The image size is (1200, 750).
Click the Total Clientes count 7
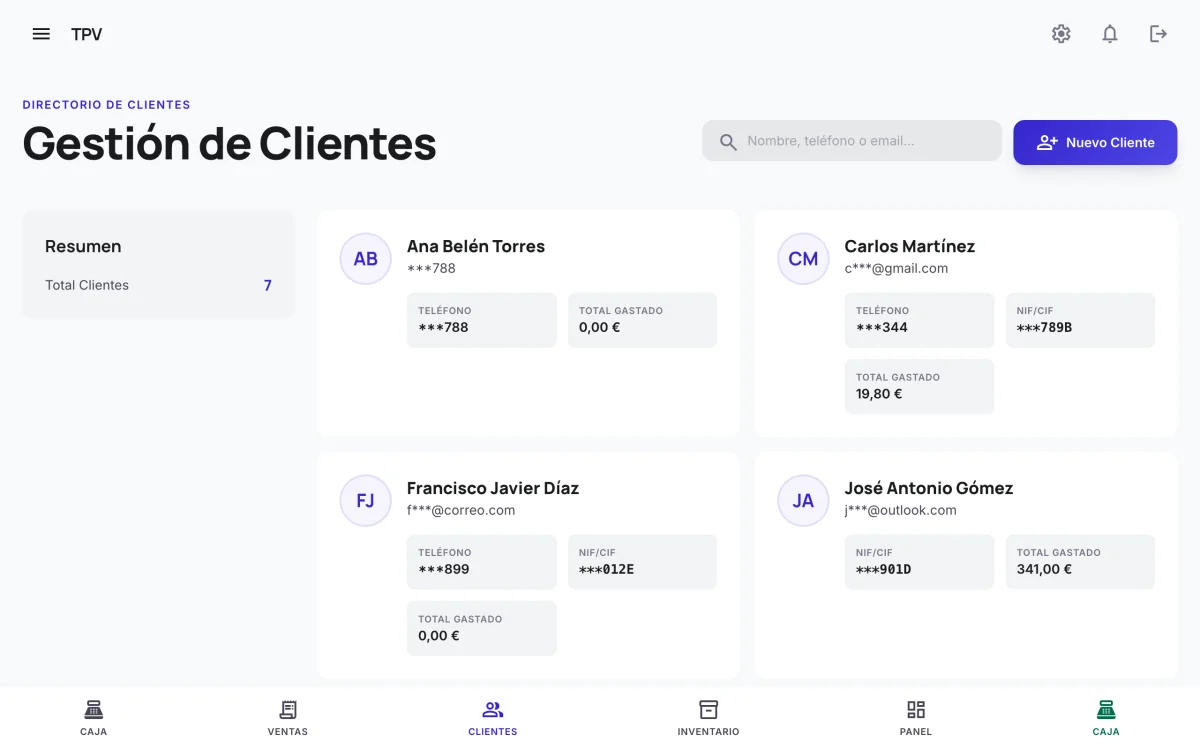point(268,285)
